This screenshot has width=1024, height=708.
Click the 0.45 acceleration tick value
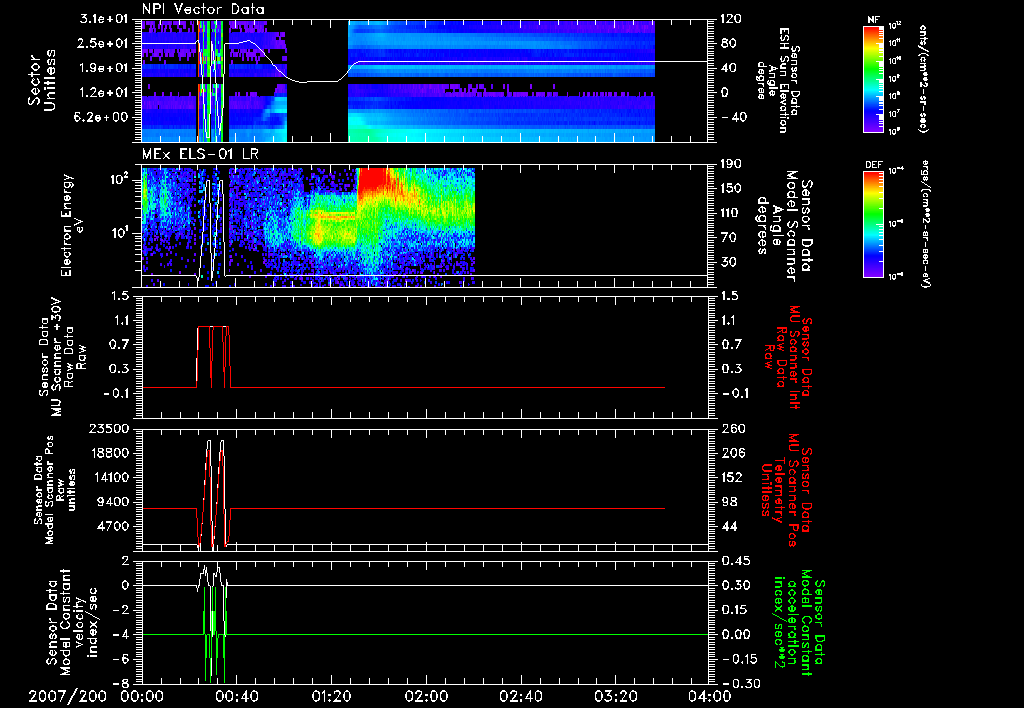(735, 561)
